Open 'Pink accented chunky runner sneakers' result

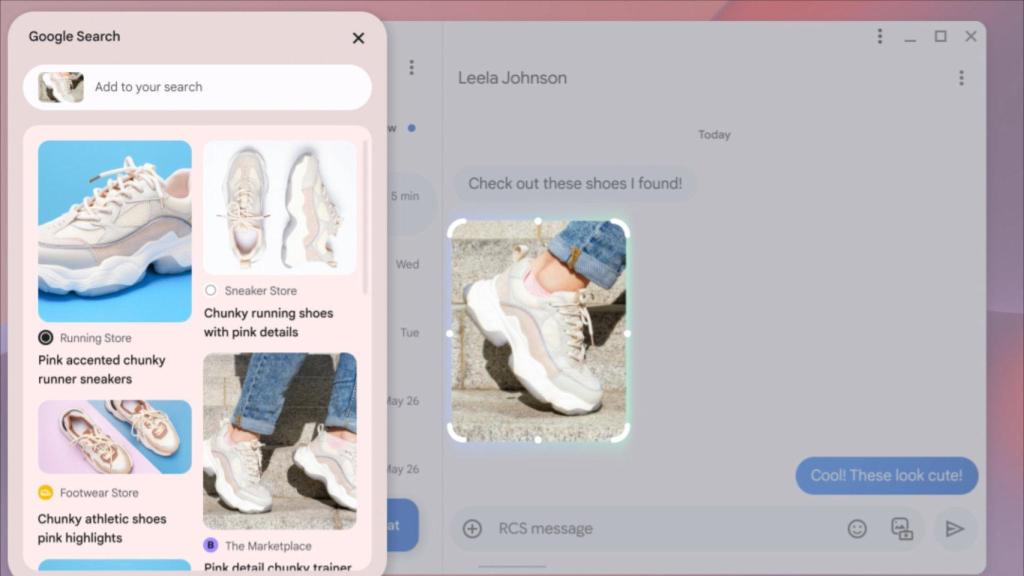[101, 369]
